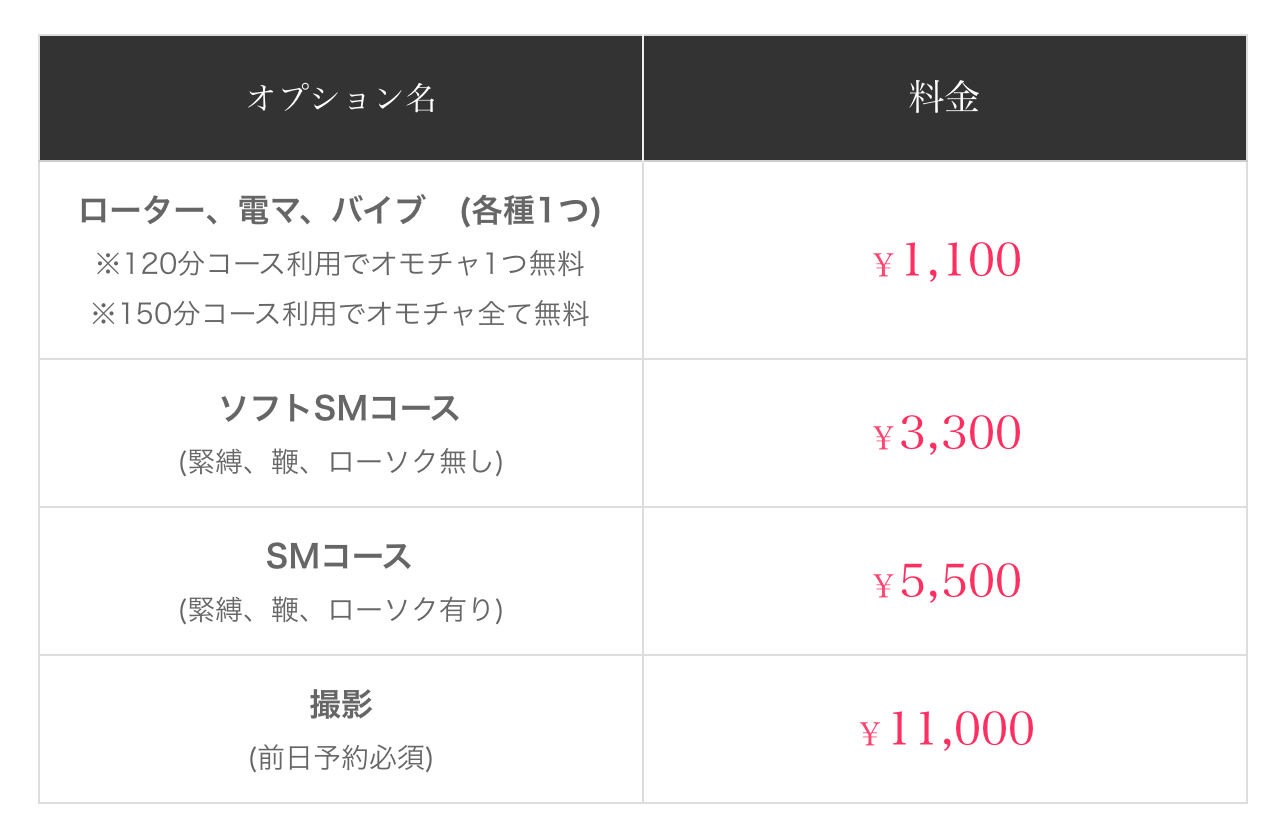This screenshot has height=836, width=1288.
Task: Select the ¥3,300 price
Action: coord(947,434)
